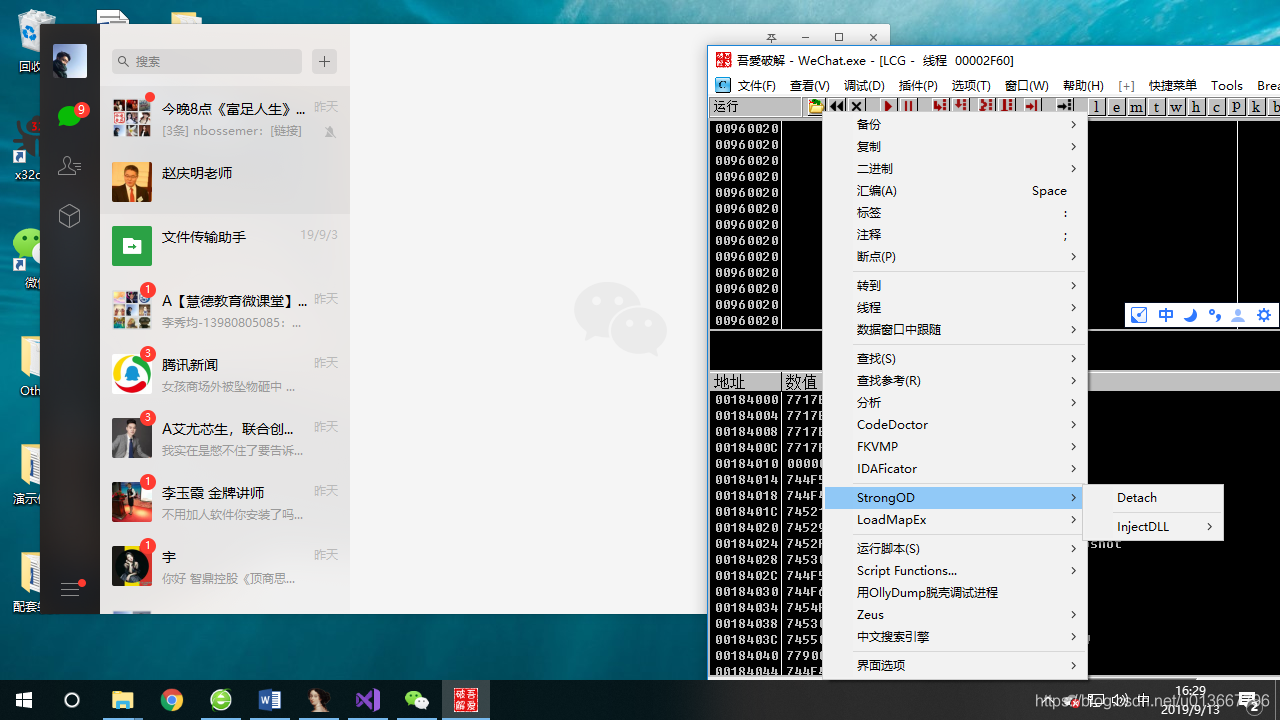The image size is (1280, 720).
Task: Click the open file icon in OllyDbg toolbar
Action: (816, 106)
